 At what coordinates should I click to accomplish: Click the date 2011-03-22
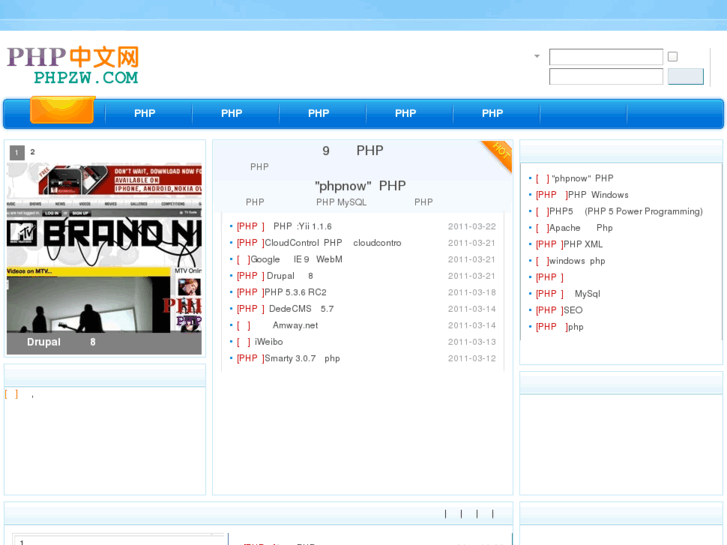tap(472, 226)
